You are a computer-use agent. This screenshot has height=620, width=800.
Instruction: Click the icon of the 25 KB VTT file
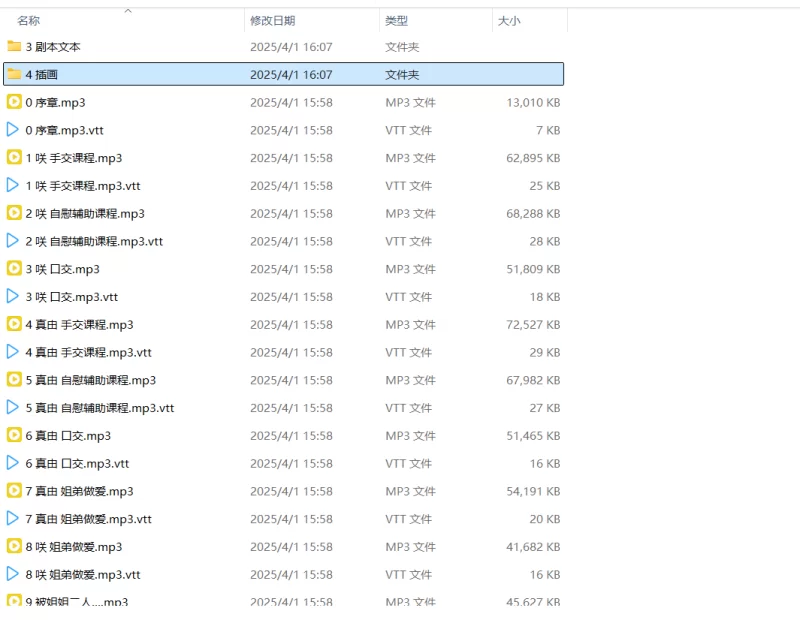(14, 185)
